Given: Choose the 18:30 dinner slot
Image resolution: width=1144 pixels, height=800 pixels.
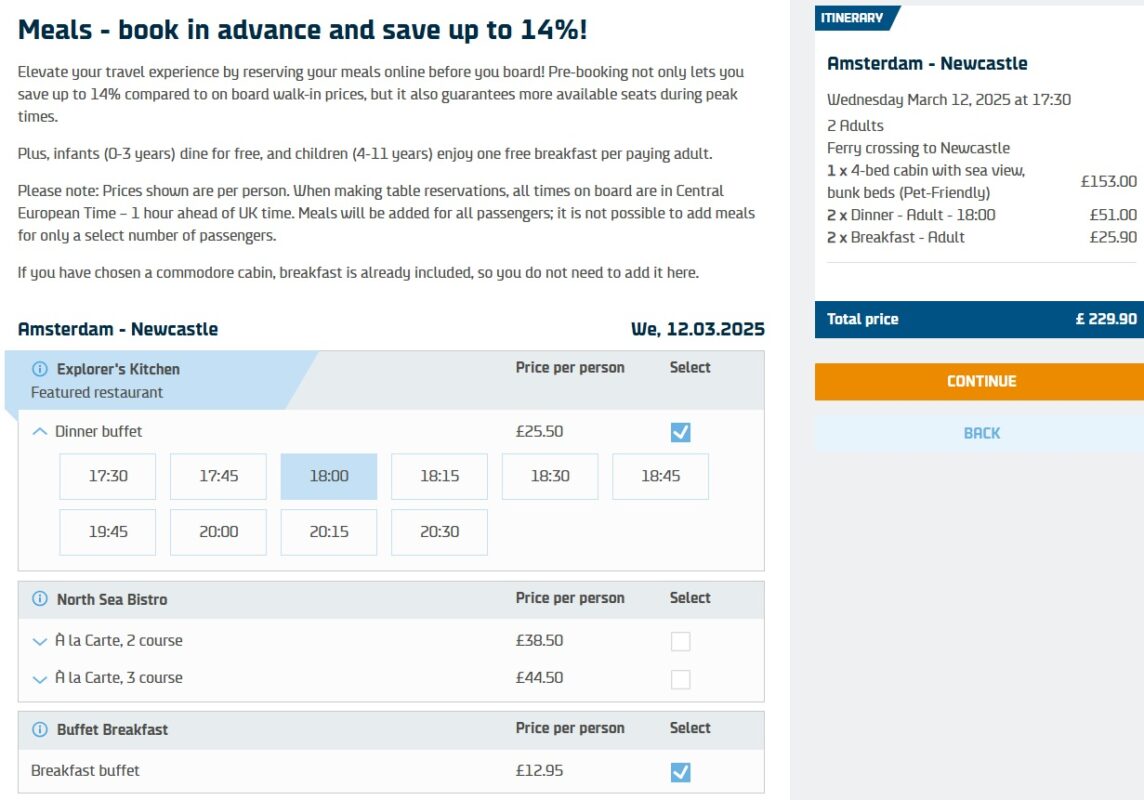Looking at the screenshot, I should point(550,476).
